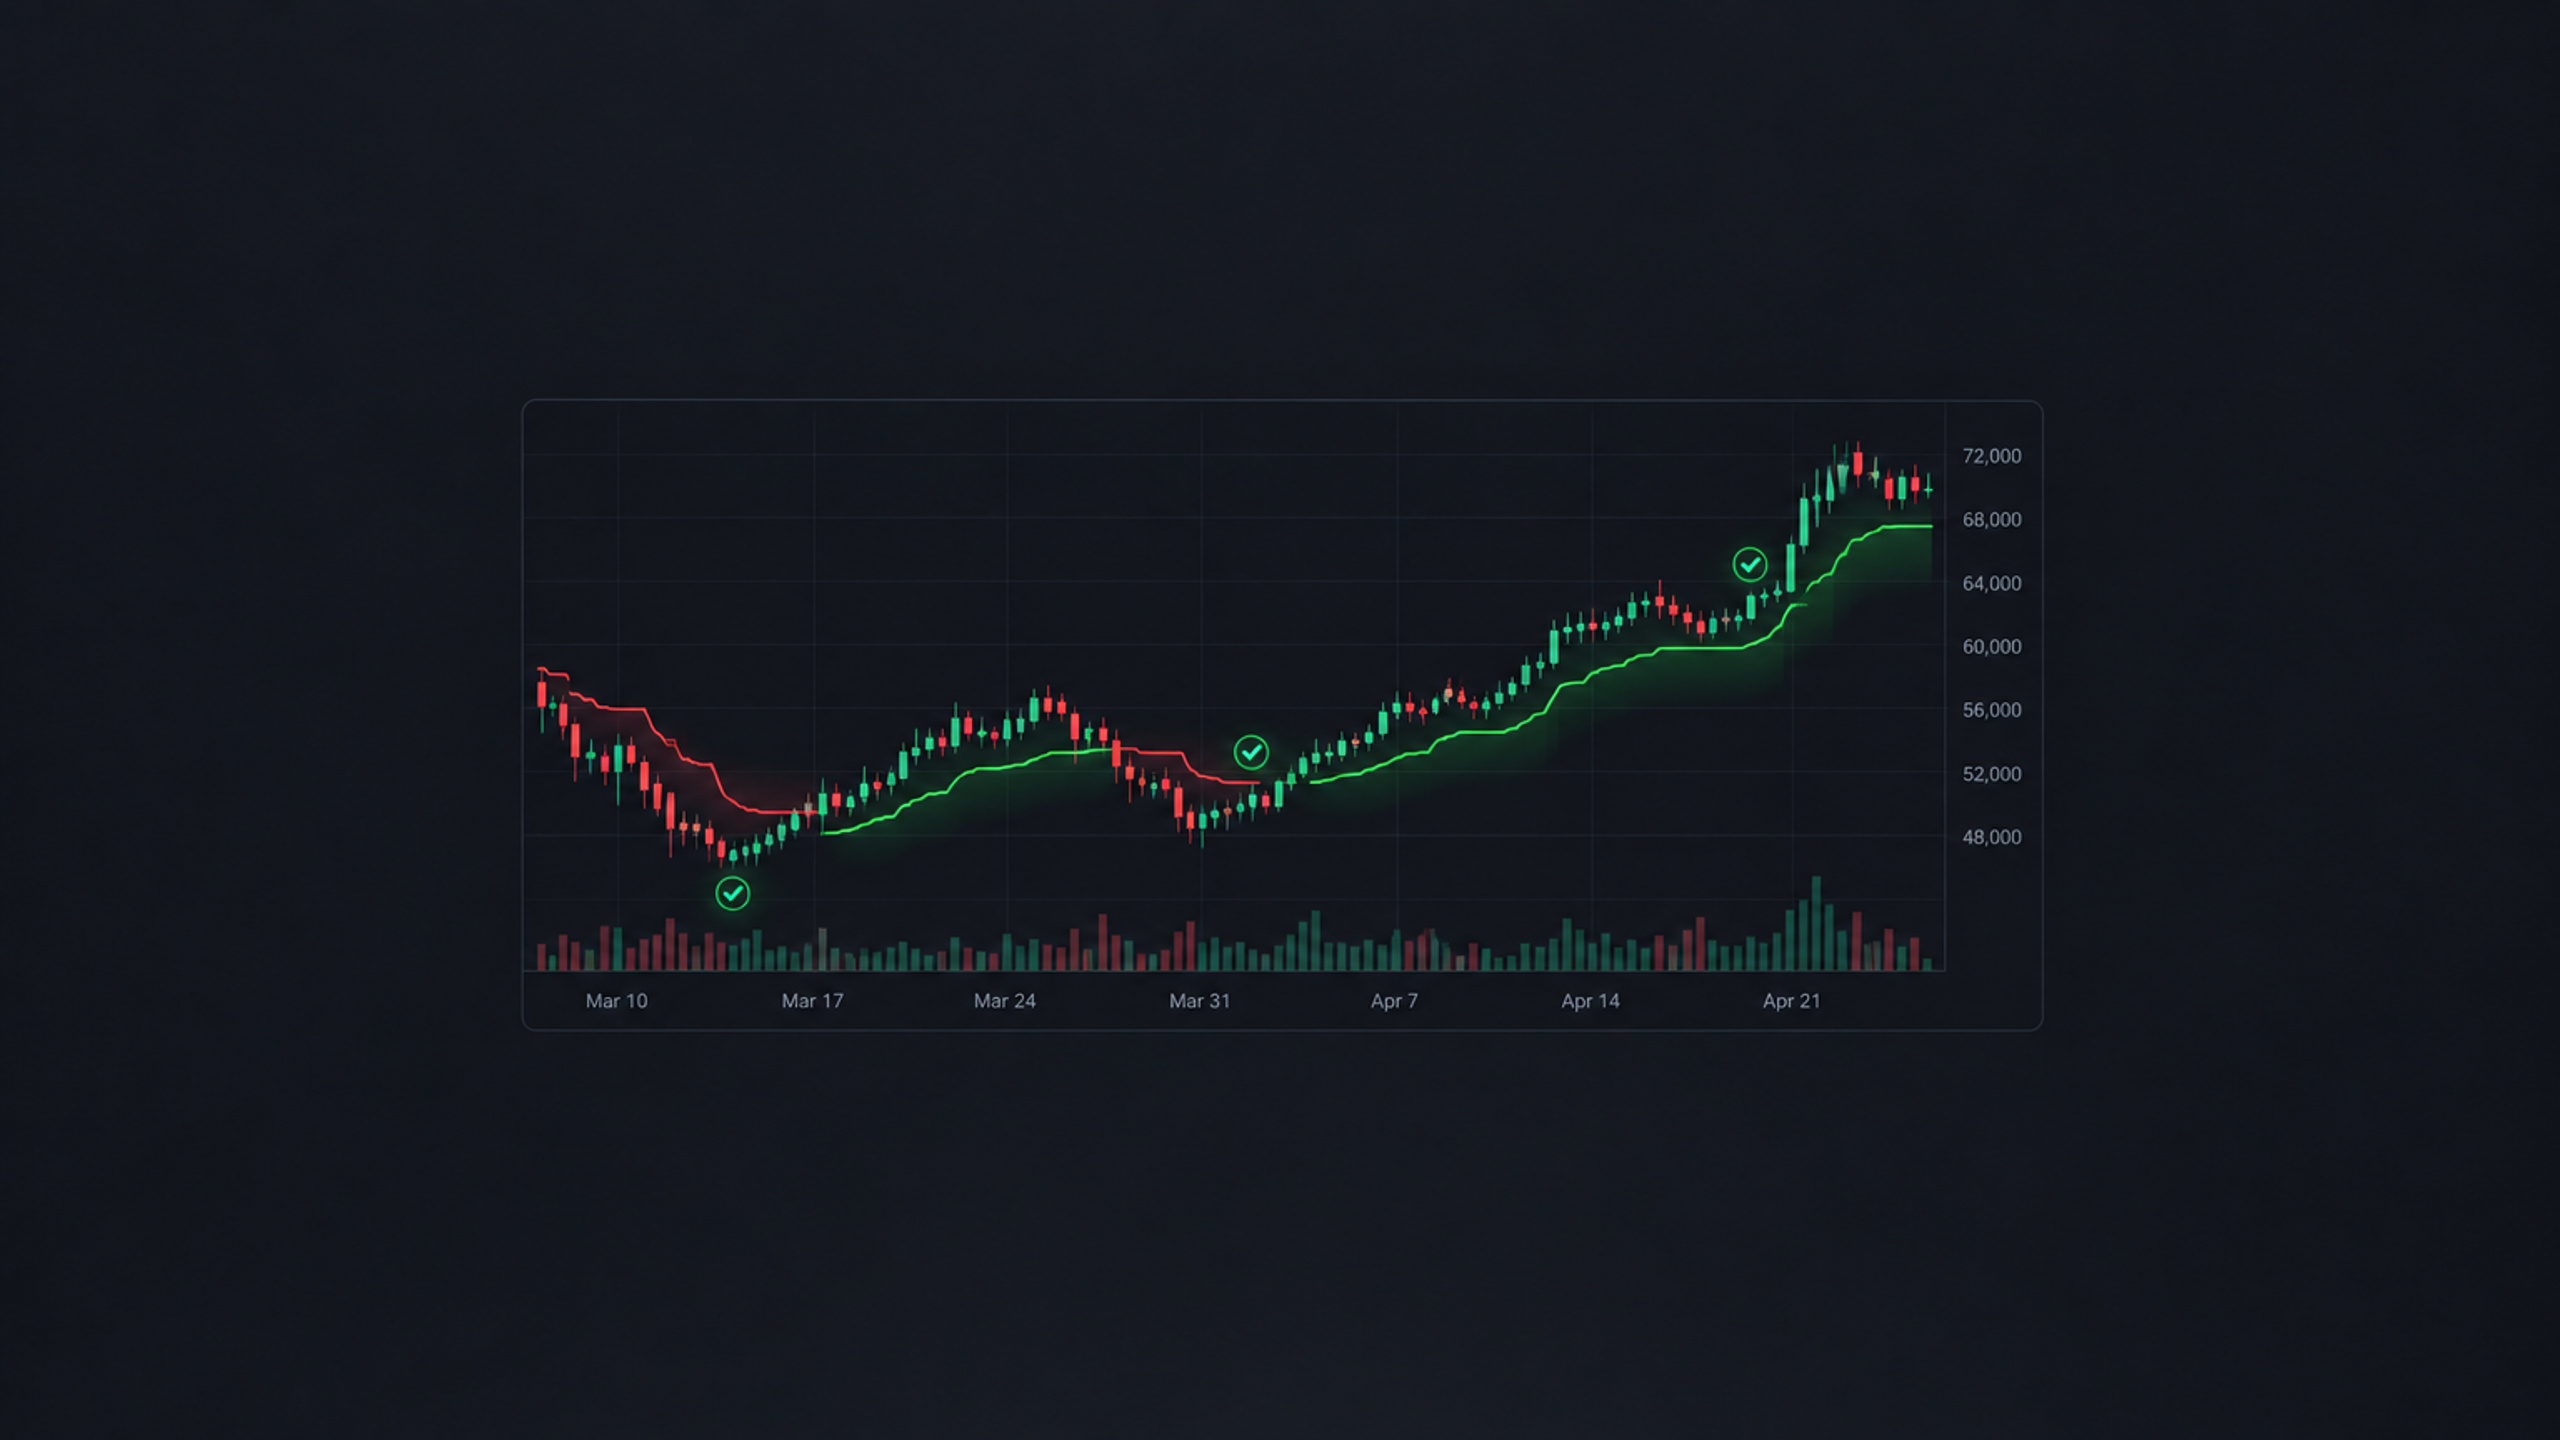2560x1440 pixels.
Task: Select the 68,000 price axis label
Action: point(1991,520)
